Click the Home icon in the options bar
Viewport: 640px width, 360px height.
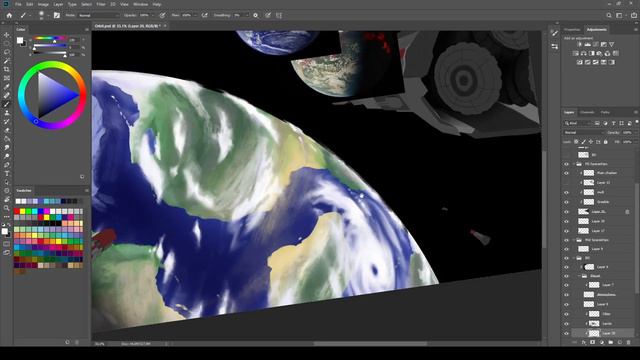pos(9,16)
